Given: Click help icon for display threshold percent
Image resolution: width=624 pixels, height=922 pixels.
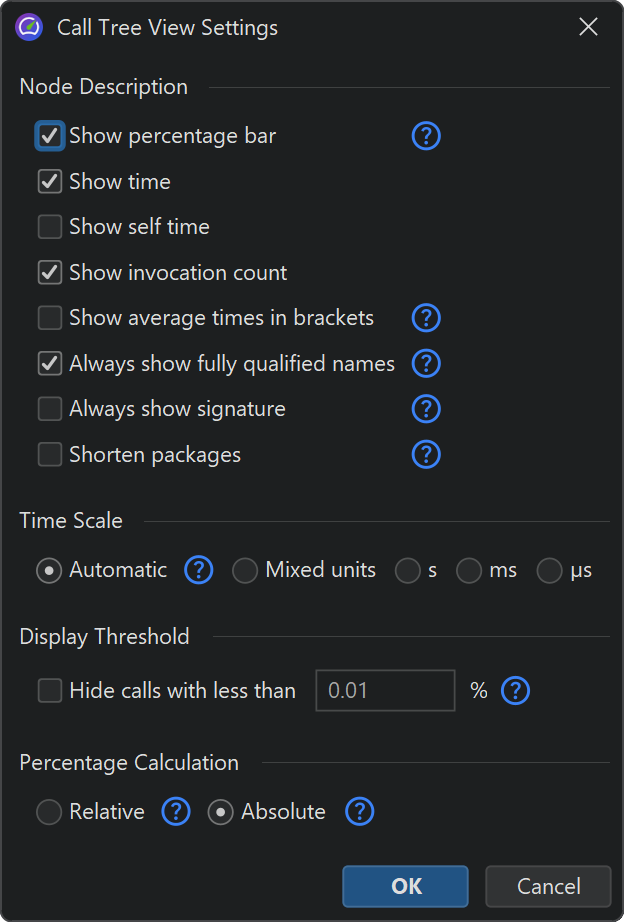Looking at the screenshot, I should pyautogui.click(x=515, y=690).
